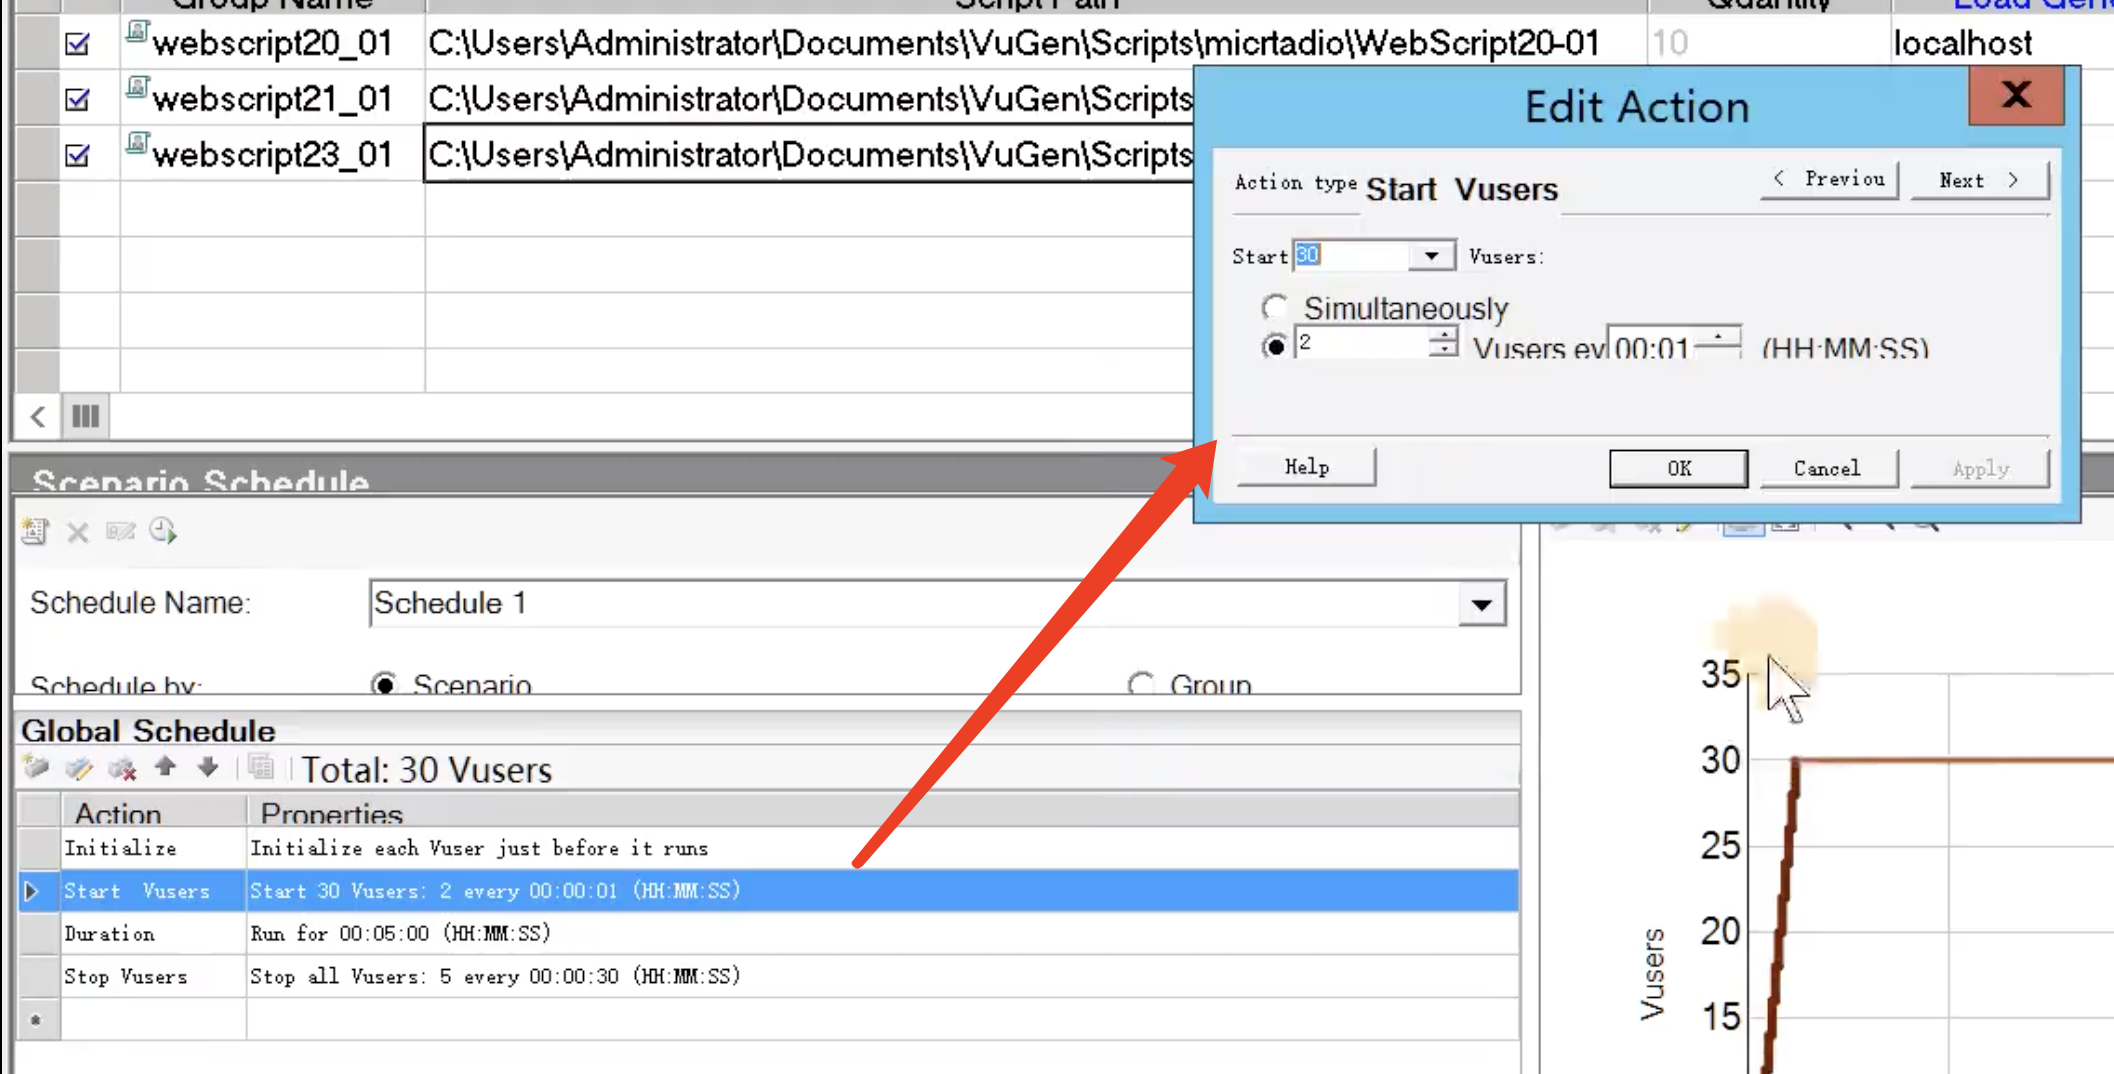The image size is (2114, 1074).
Task: Confirm the Edit Action dialog with OK
Action: pyautogui.click(x=1679, y=468)
